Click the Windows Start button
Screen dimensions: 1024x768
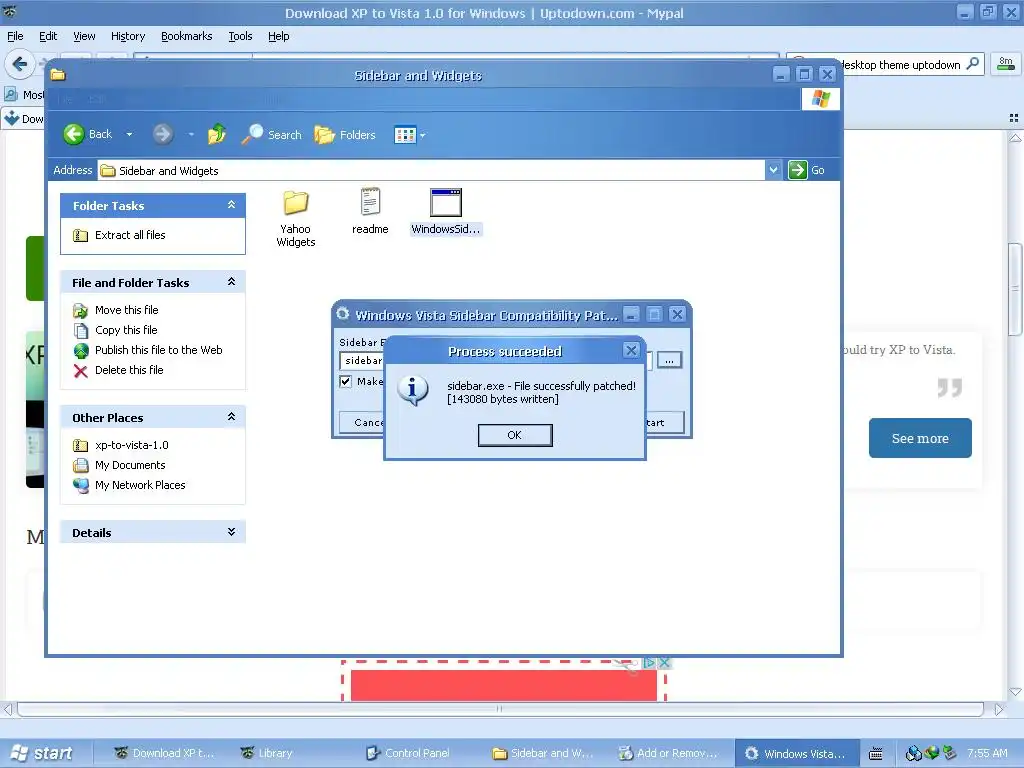42,753
